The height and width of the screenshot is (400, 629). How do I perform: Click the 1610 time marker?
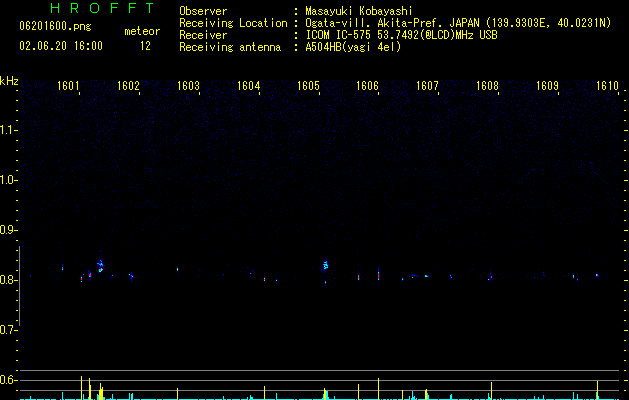coord(607,86)
